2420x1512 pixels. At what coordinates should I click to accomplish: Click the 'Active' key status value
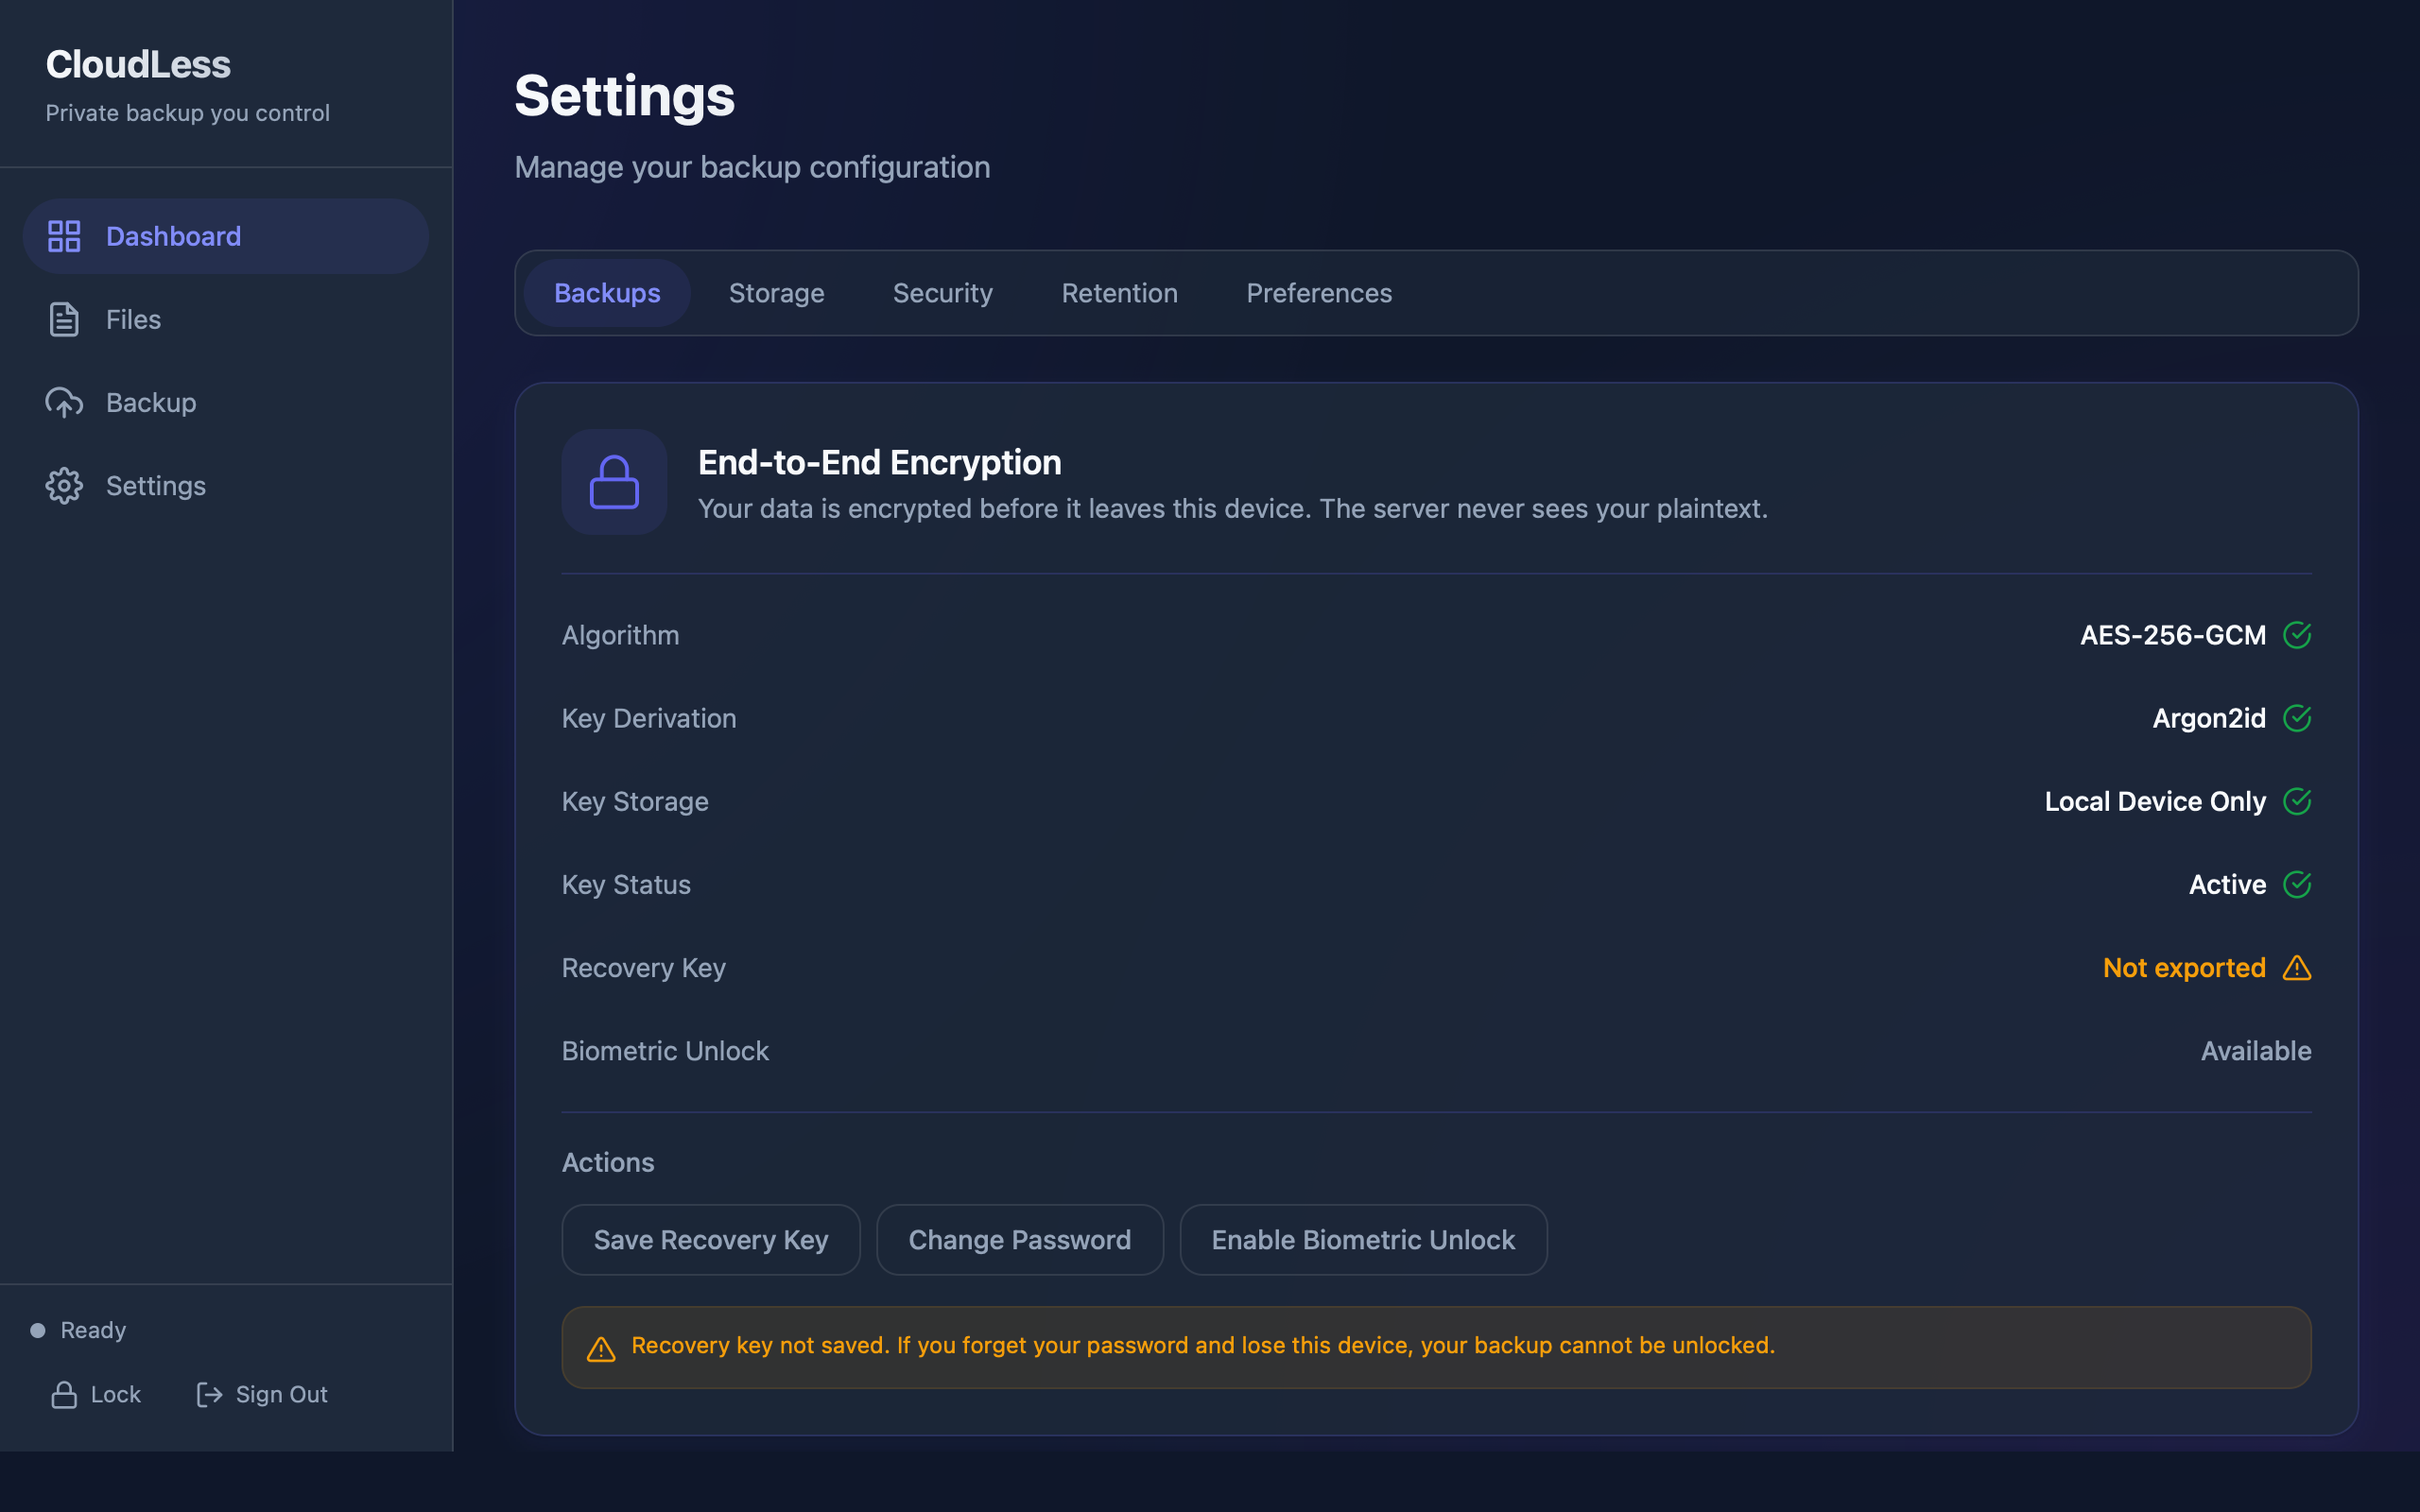tap(2227, 884)
